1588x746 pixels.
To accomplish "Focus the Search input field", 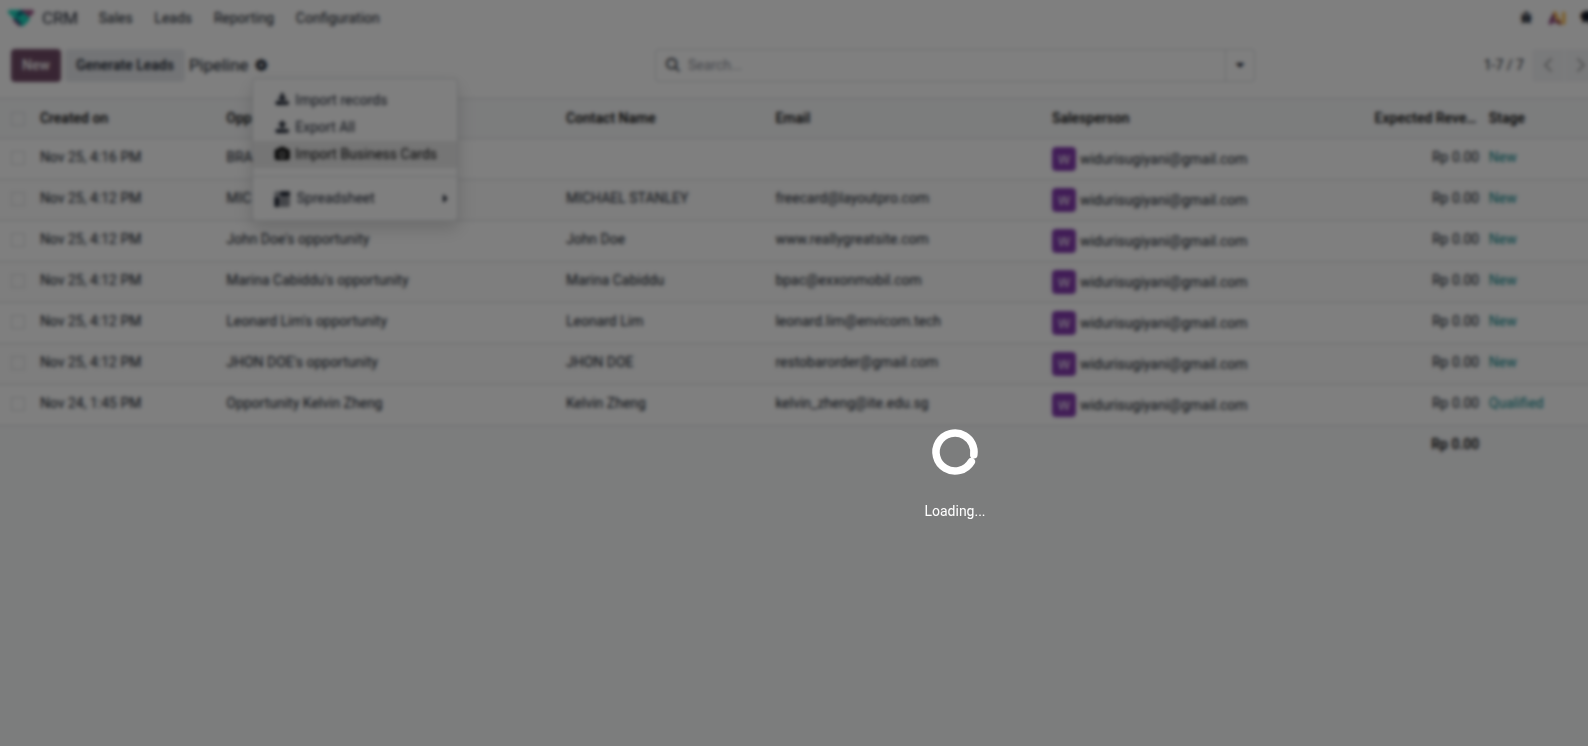I will point(950,65).
